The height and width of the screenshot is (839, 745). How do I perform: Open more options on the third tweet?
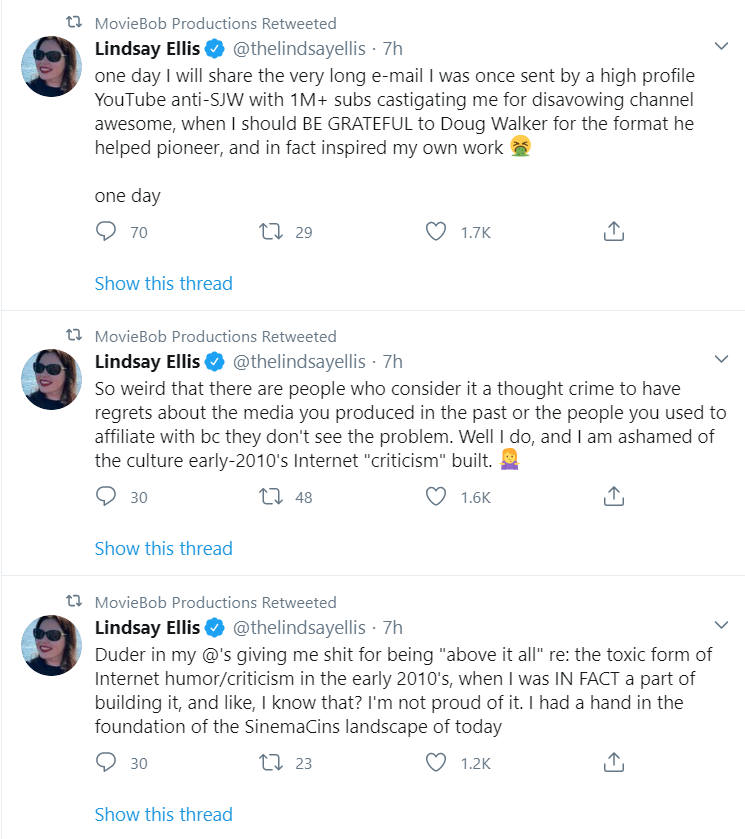coord(721,625)
